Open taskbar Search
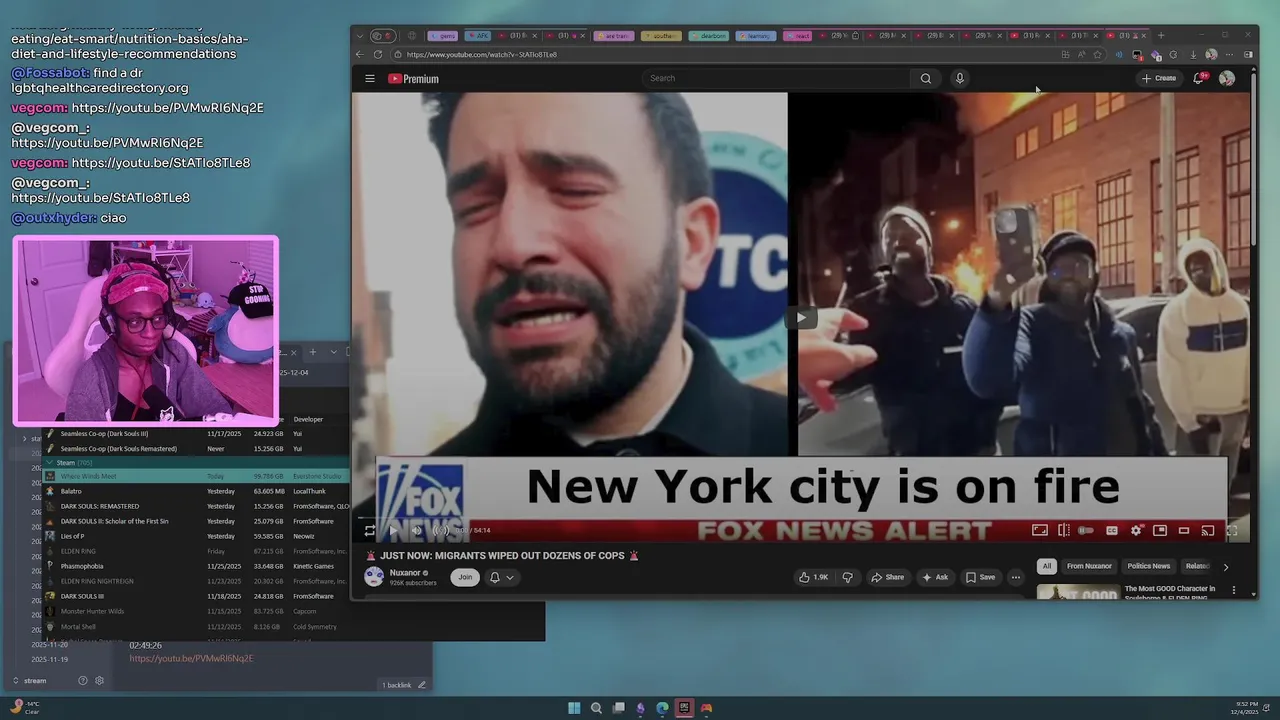Image resolution: width=1280 pixels, height=720 pixels. tap(596, 708)
